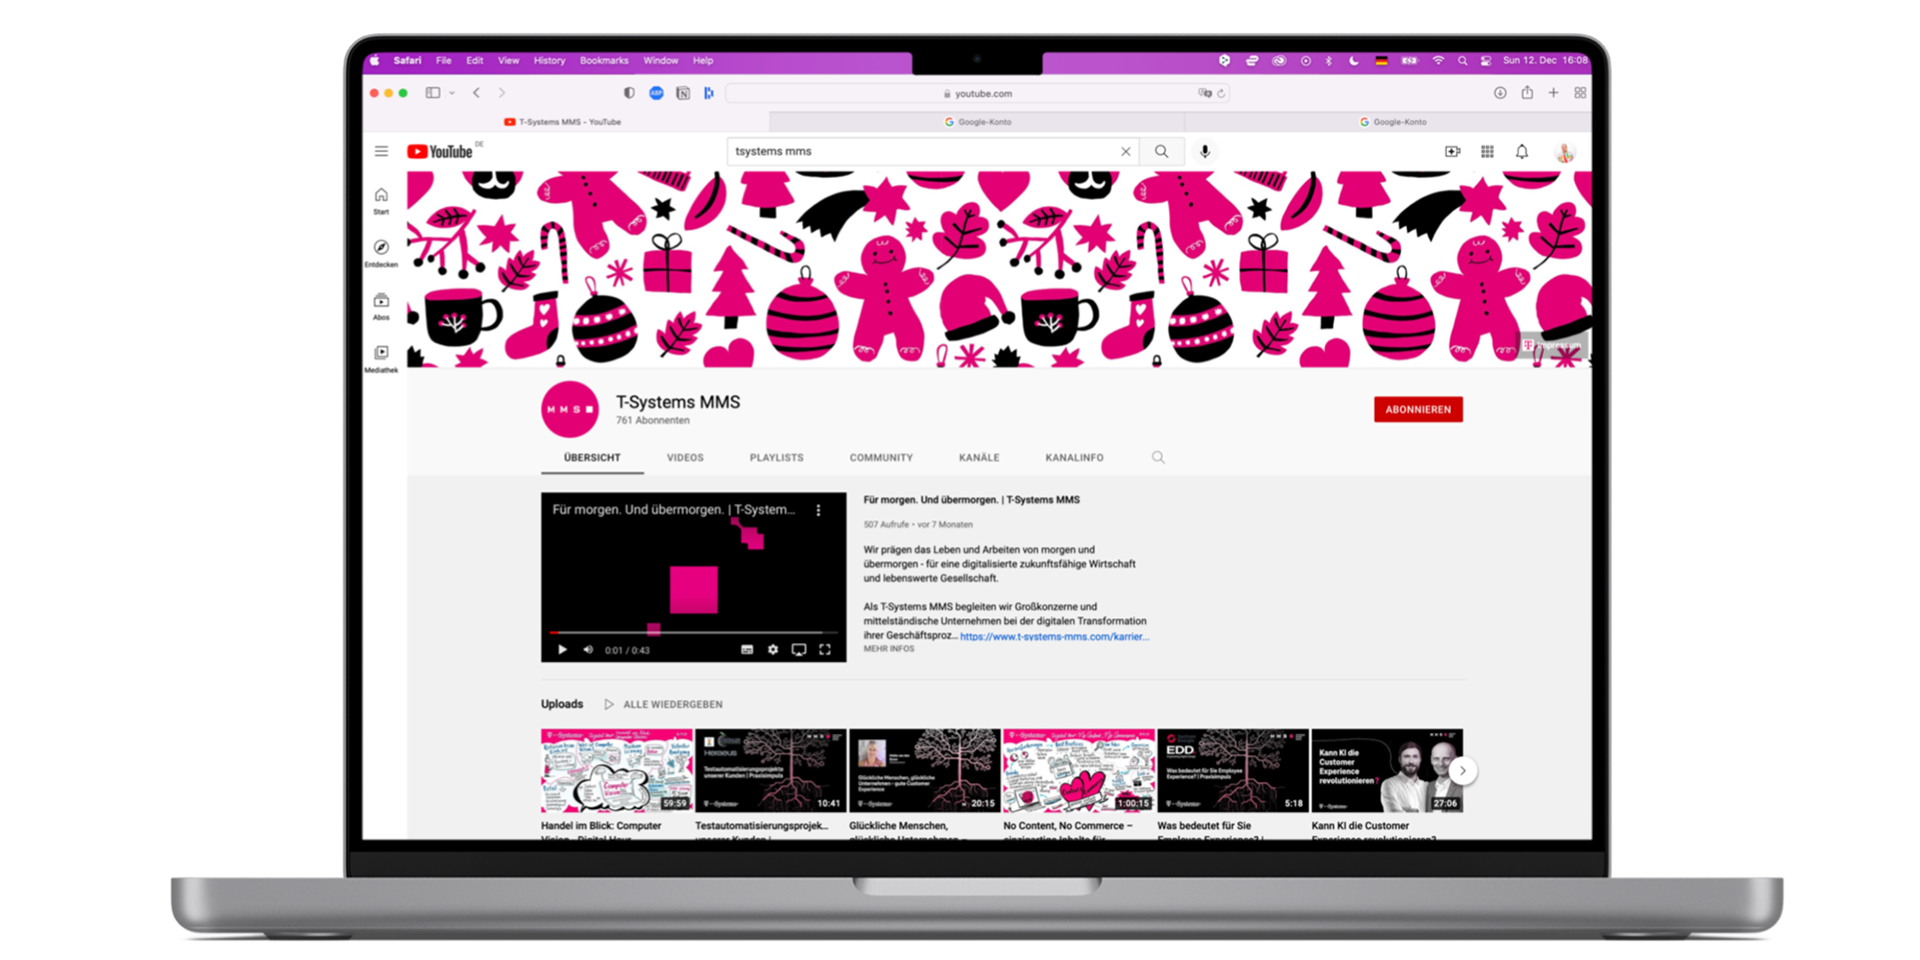The image size is (1920, 960).
Task: Click the YouTube logo
Action: pos(440,152)
